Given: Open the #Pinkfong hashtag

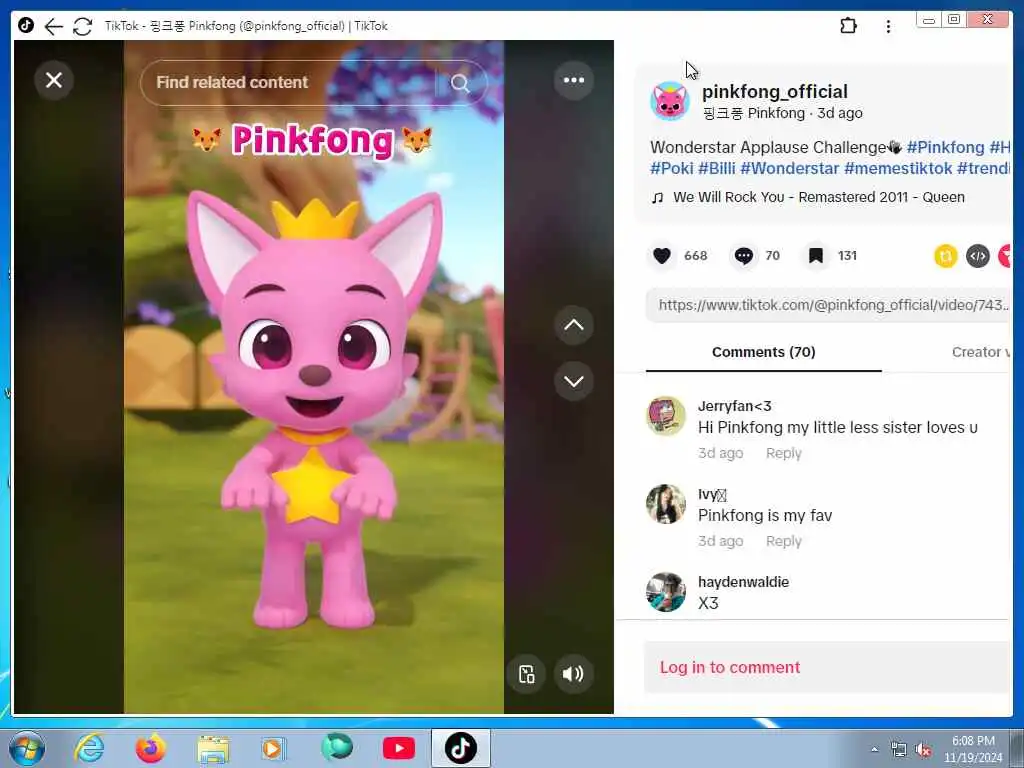Looking at the screenshot, I should (x=945, y=148).
